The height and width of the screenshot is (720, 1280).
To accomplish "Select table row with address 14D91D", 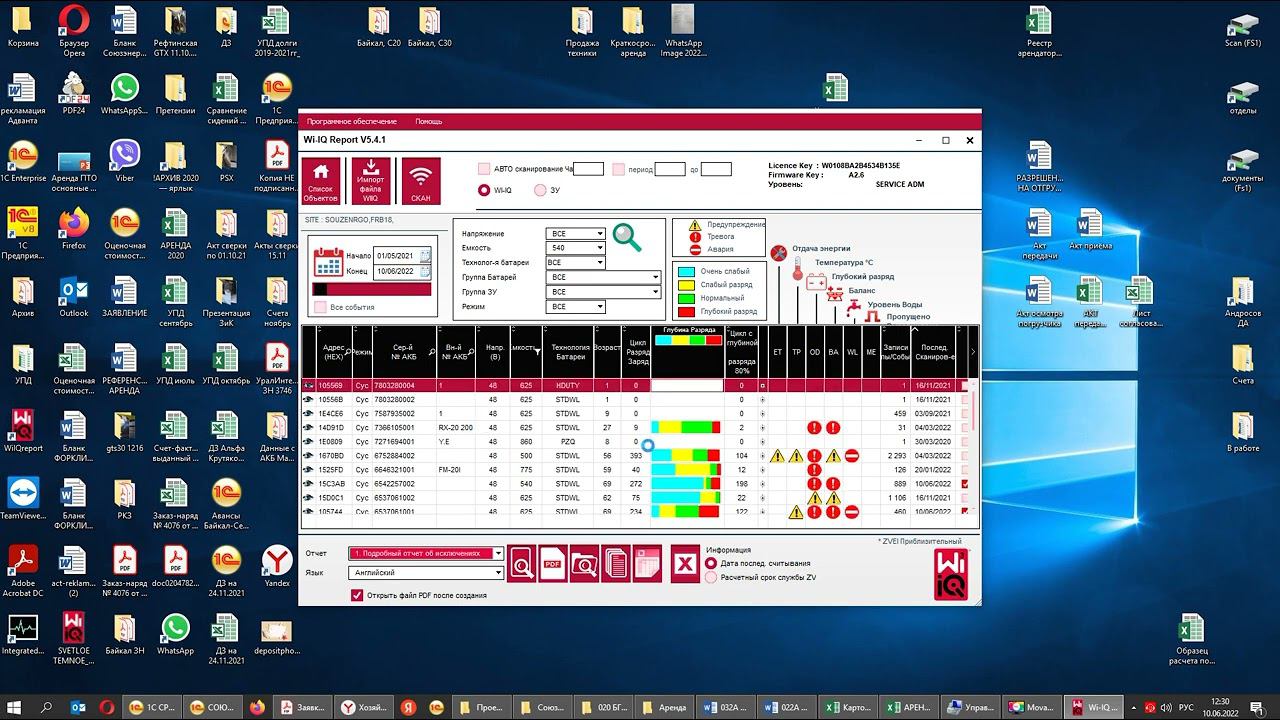I will [330, 427].
